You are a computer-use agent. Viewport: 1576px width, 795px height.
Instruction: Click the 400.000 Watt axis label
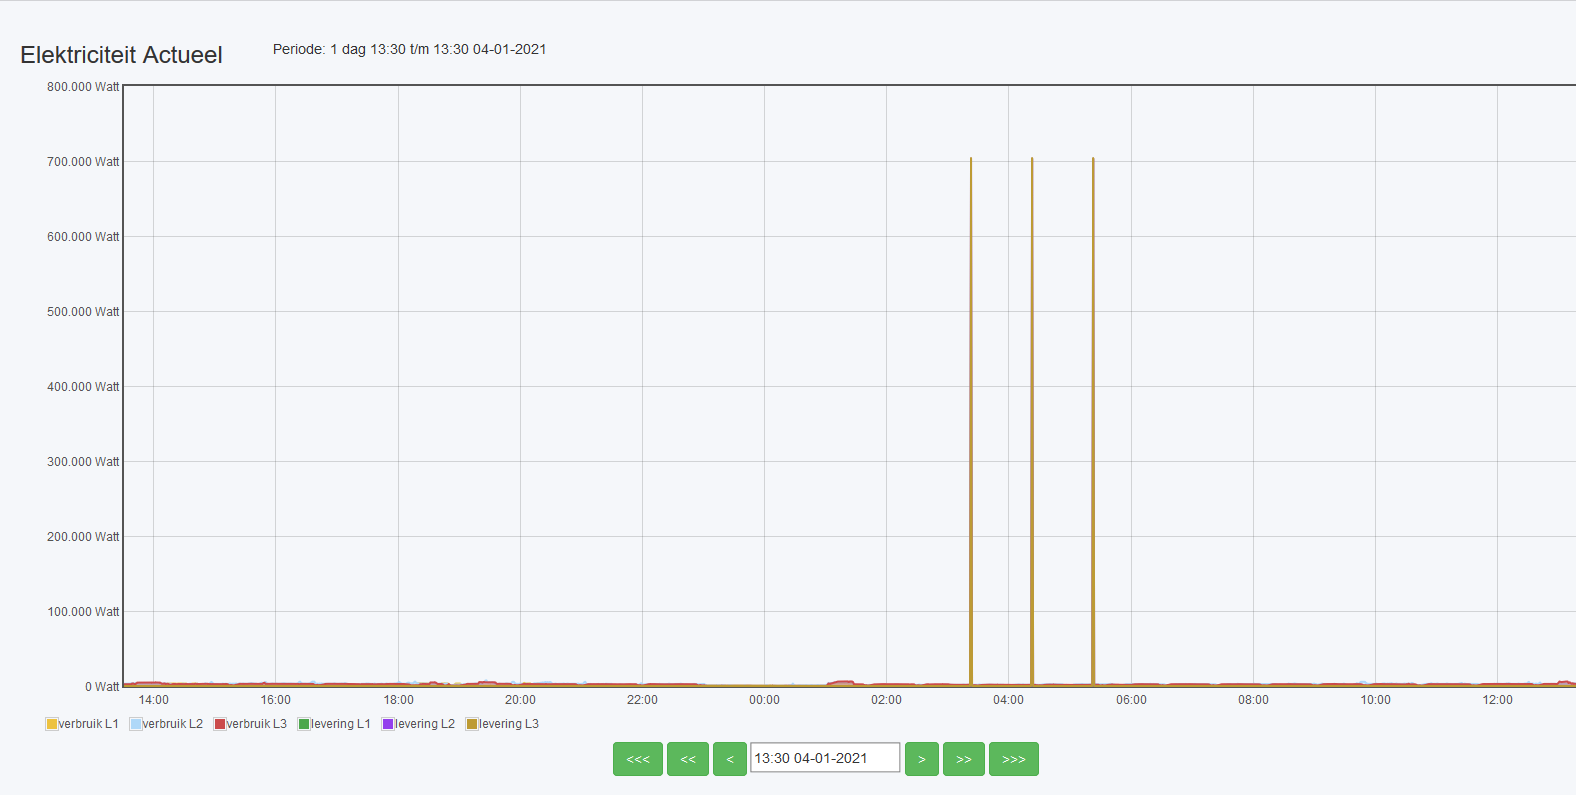pos(83,387)
